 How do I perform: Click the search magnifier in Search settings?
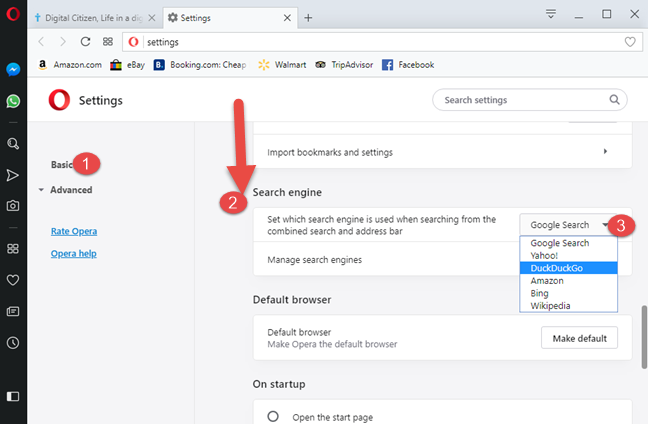615,100
